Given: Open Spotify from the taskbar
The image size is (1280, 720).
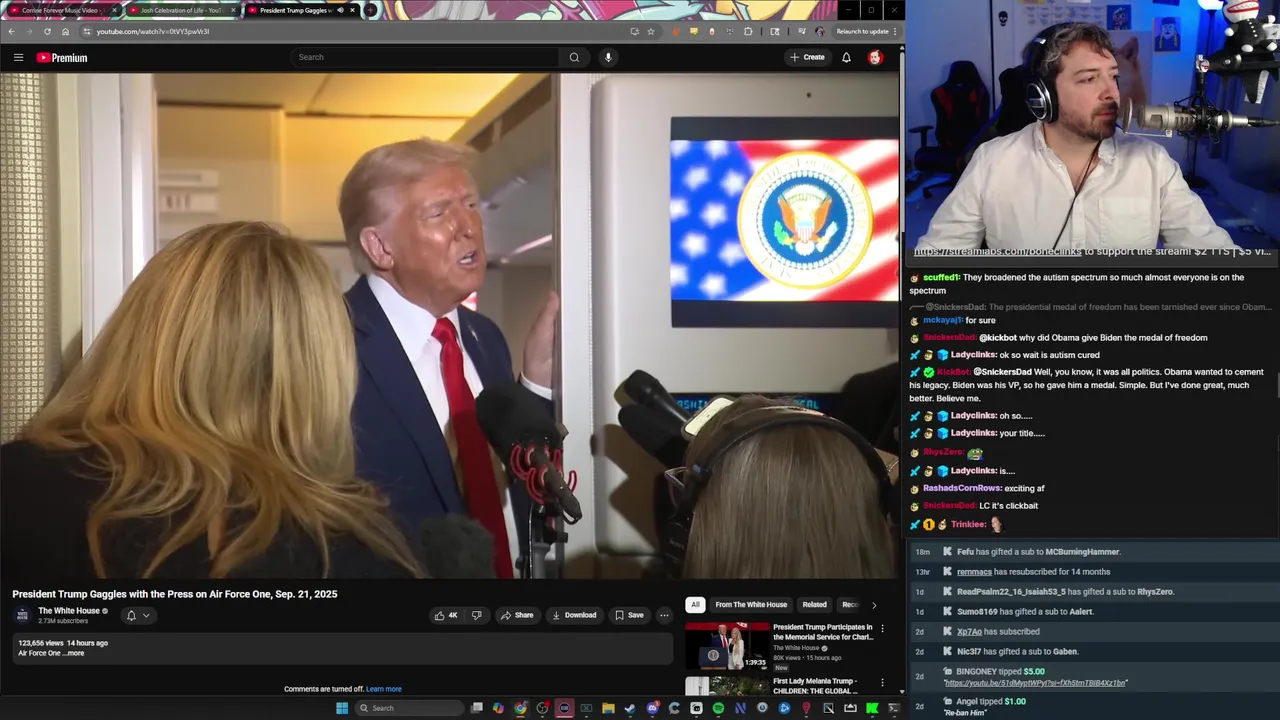Looking at the screenshot, I should tap(718, 708).
